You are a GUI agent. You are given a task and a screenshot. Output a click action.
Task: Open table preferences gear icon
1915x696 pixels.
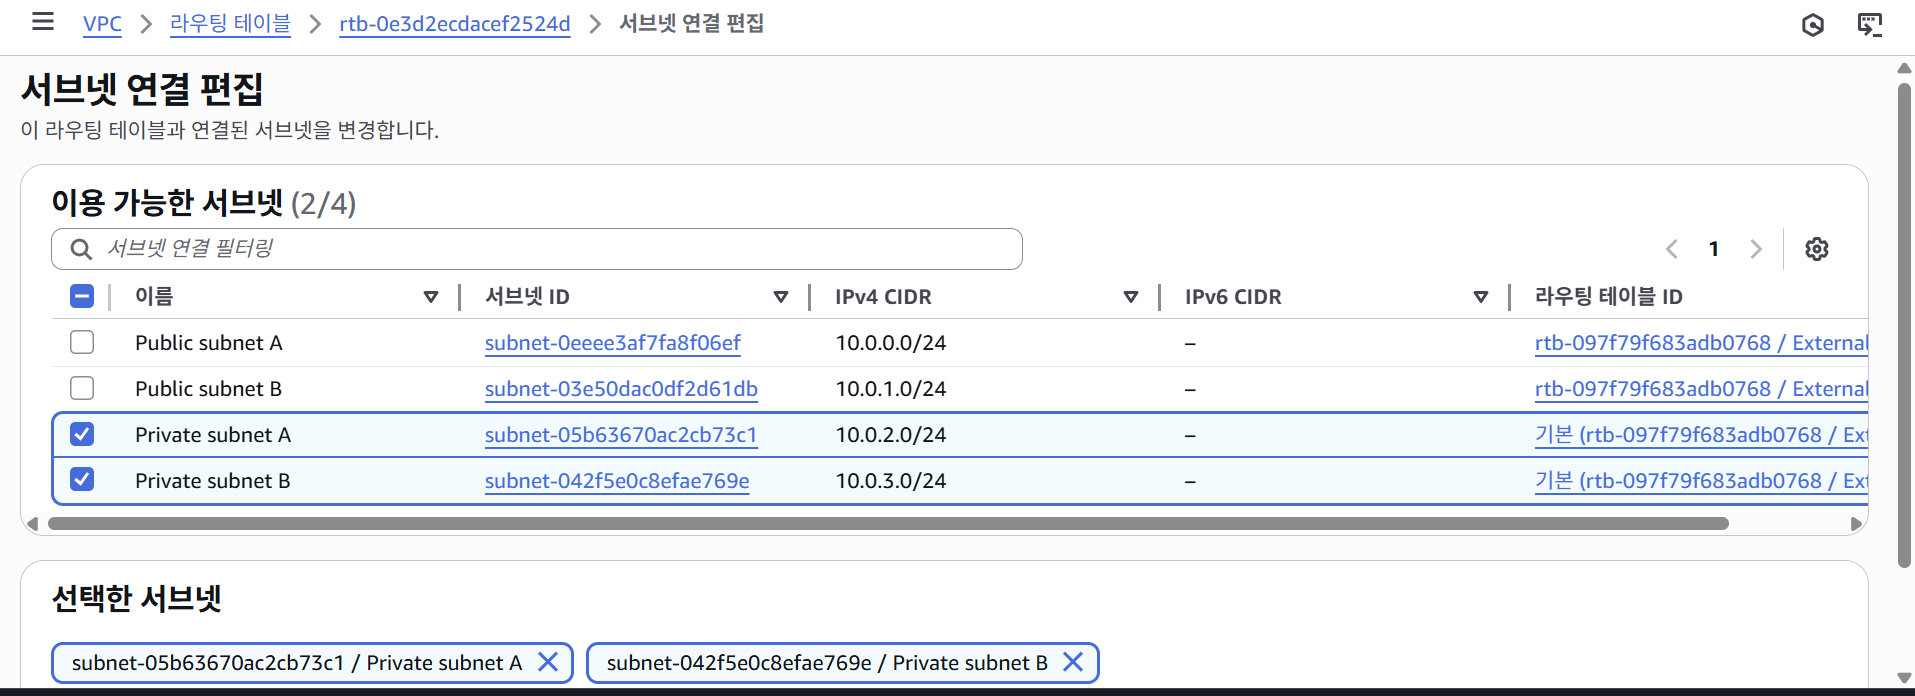[1816, 249]
